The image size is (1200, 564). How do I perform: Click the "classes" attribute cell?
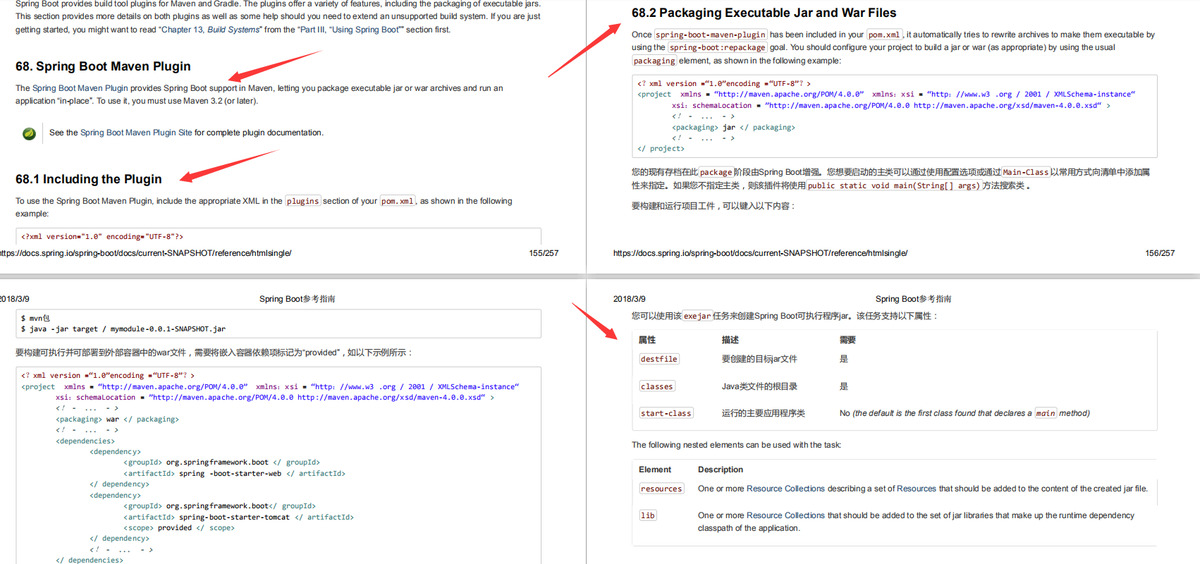657,386
